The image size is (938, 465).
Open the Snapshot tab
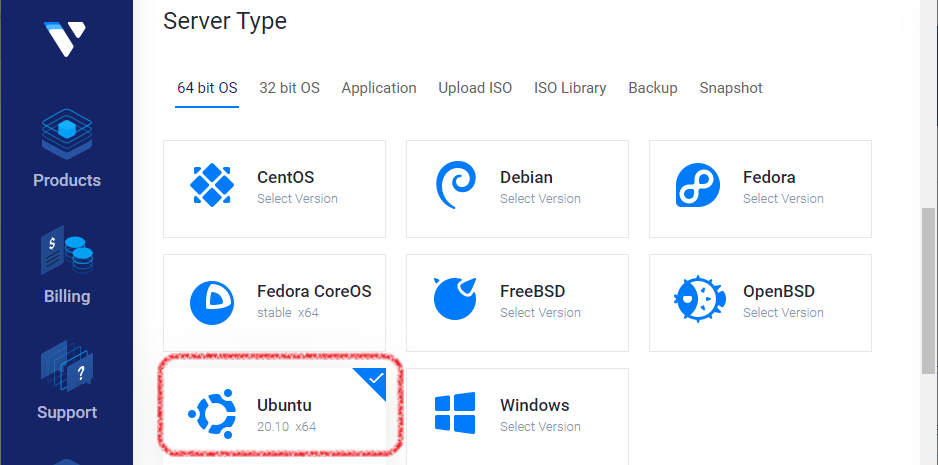[731, 88]
